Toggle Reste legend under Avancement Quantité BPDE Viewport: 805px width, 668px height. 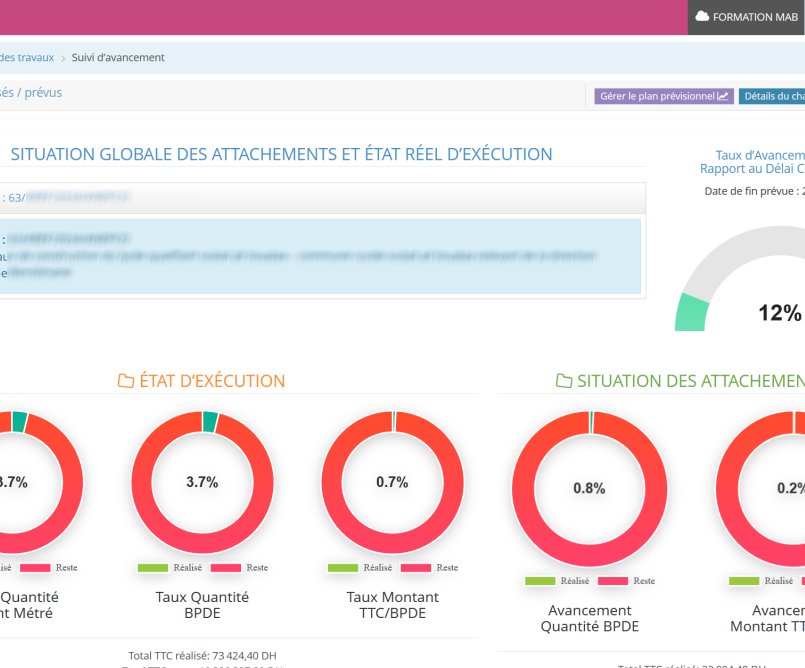[x=627, y=581]
